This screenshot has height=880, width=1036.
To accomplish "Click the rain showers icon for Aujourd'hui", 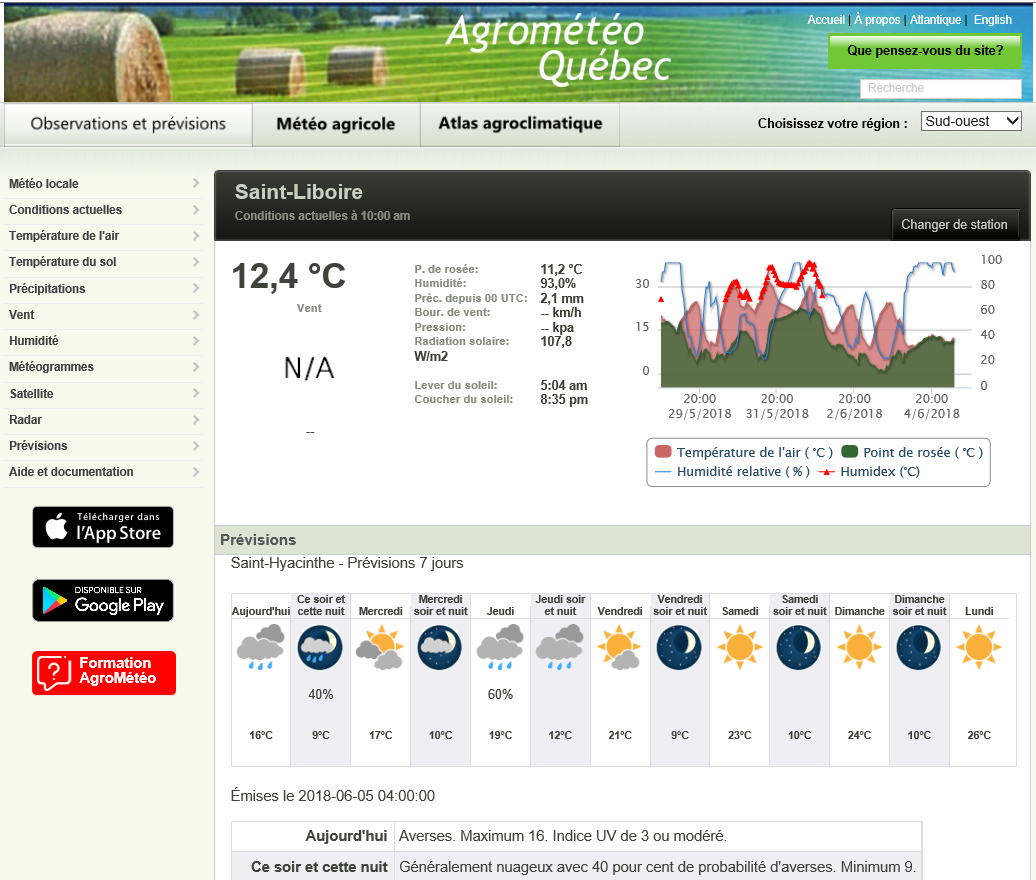I will (x=260, y=647).
